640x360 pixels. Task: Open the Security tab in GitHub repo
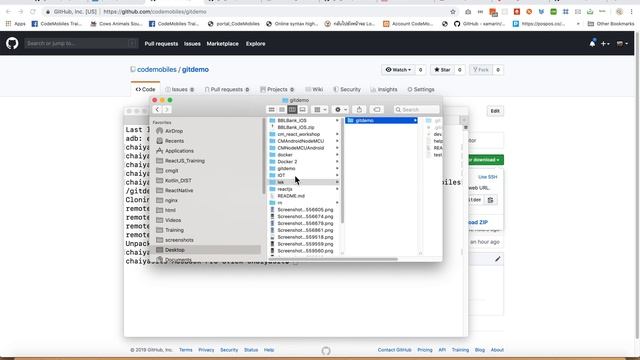tap(347, 89)
